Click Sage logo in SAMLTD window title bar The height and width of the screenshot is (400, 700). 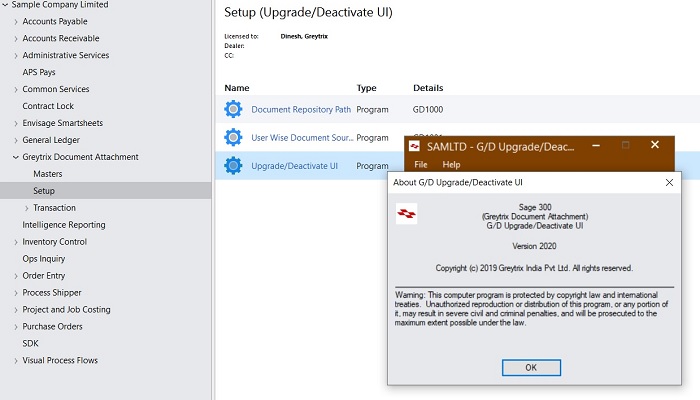point(414,146)
